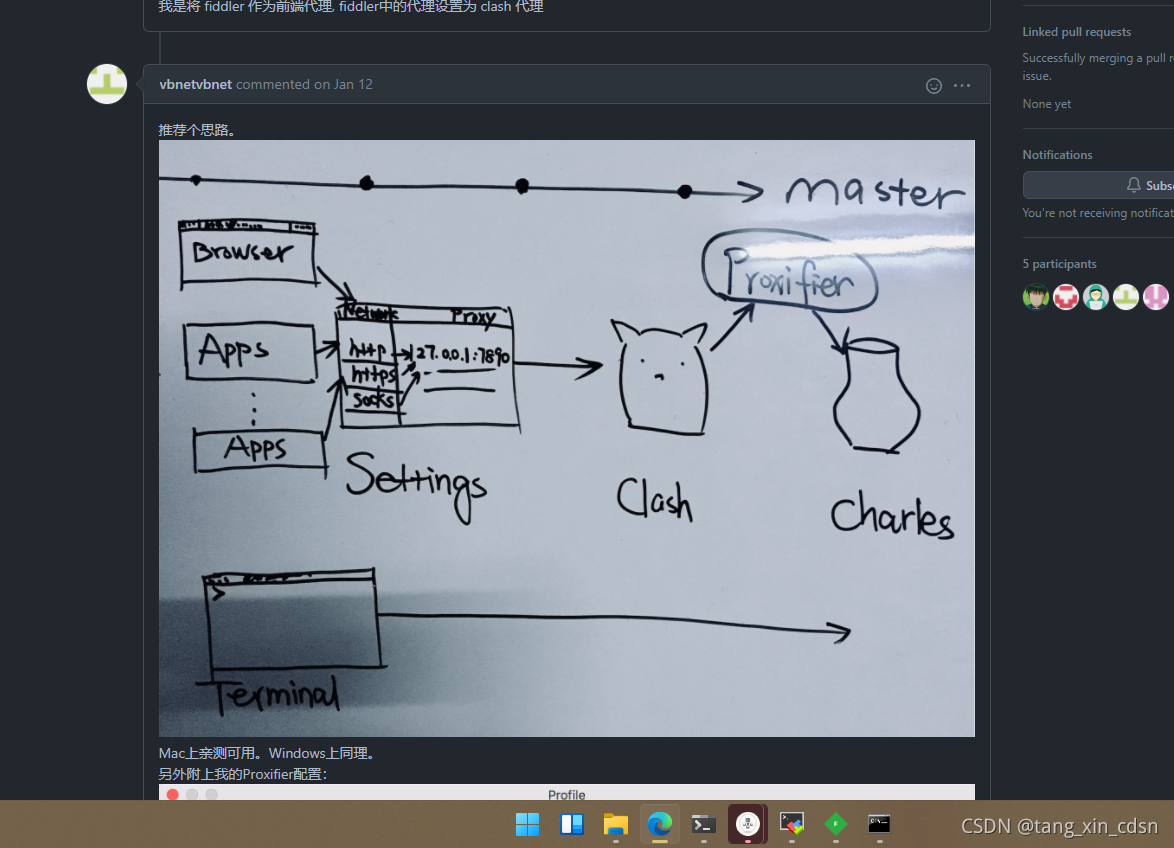Open the green identicon participant avatar
This screenshot has width=1174, height=848.
coord(1126,296)
